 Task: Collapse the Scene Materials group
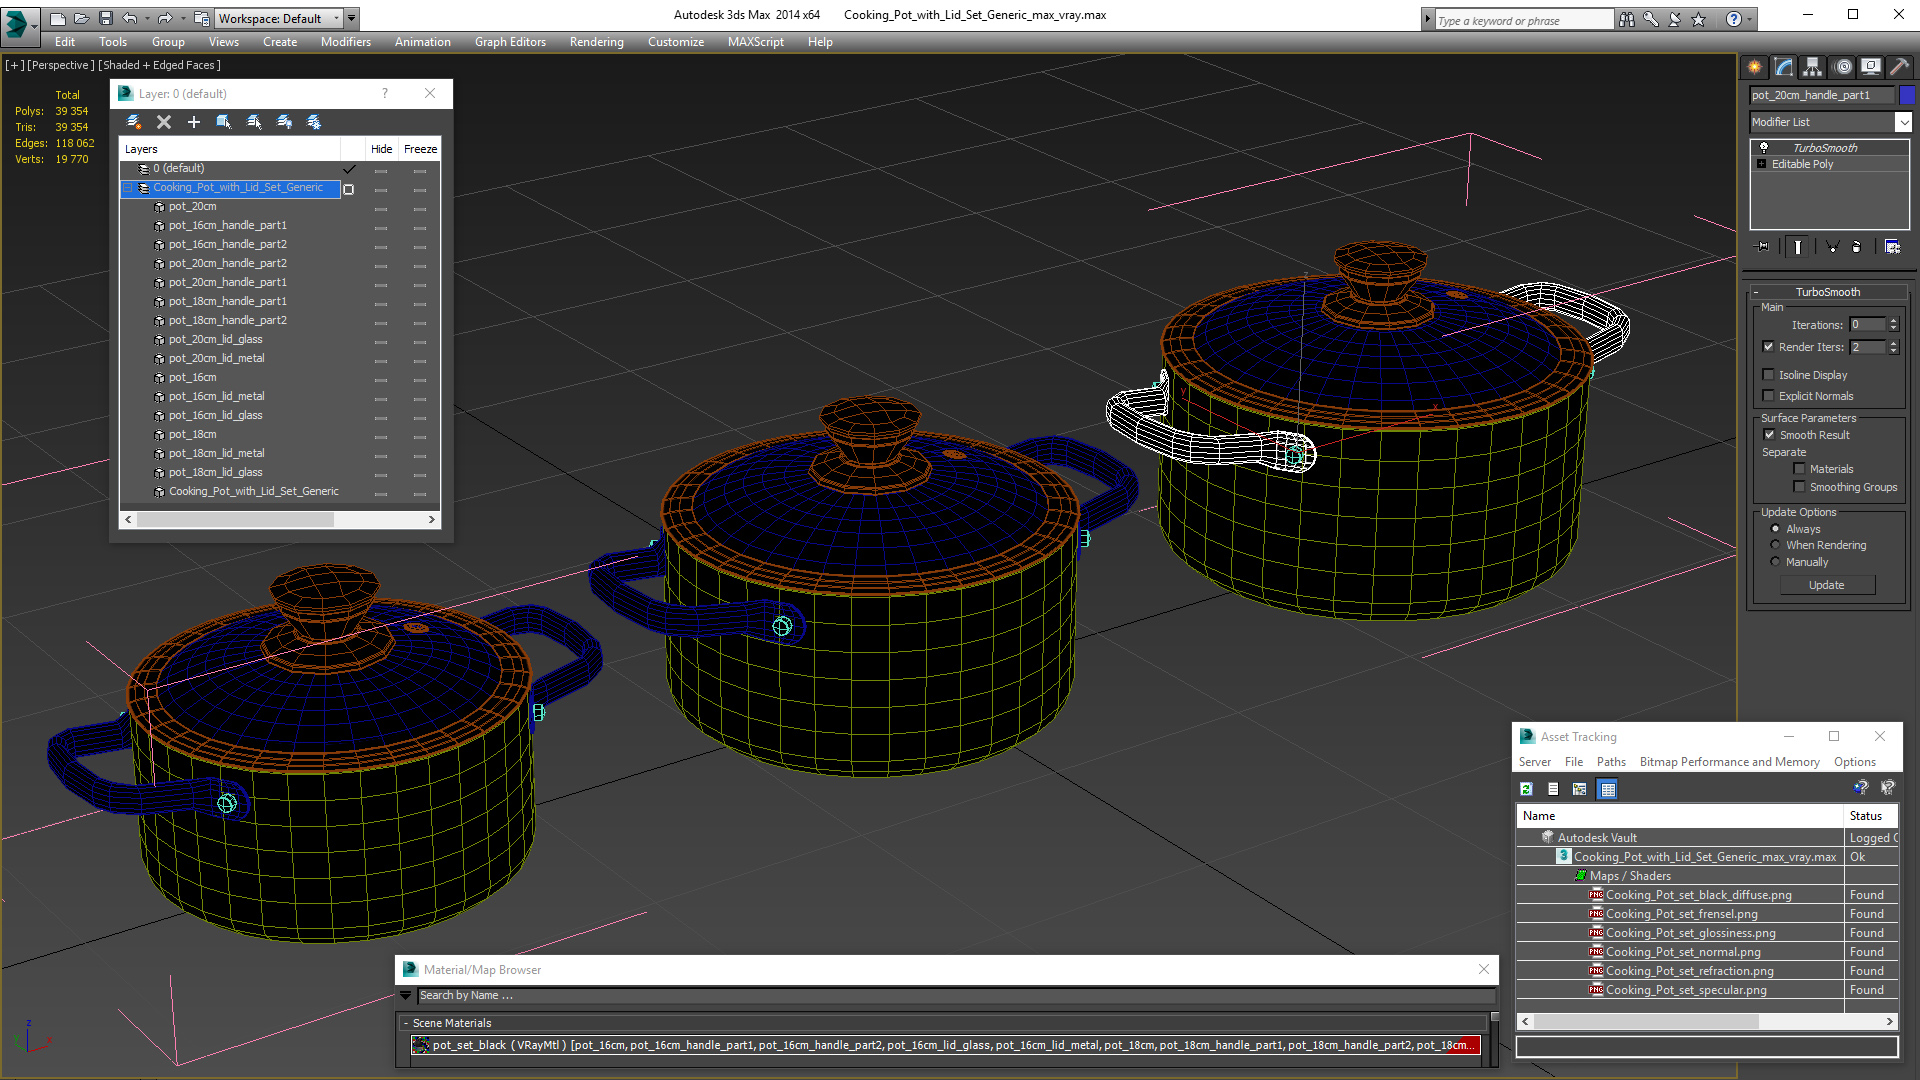point(406,1023)
